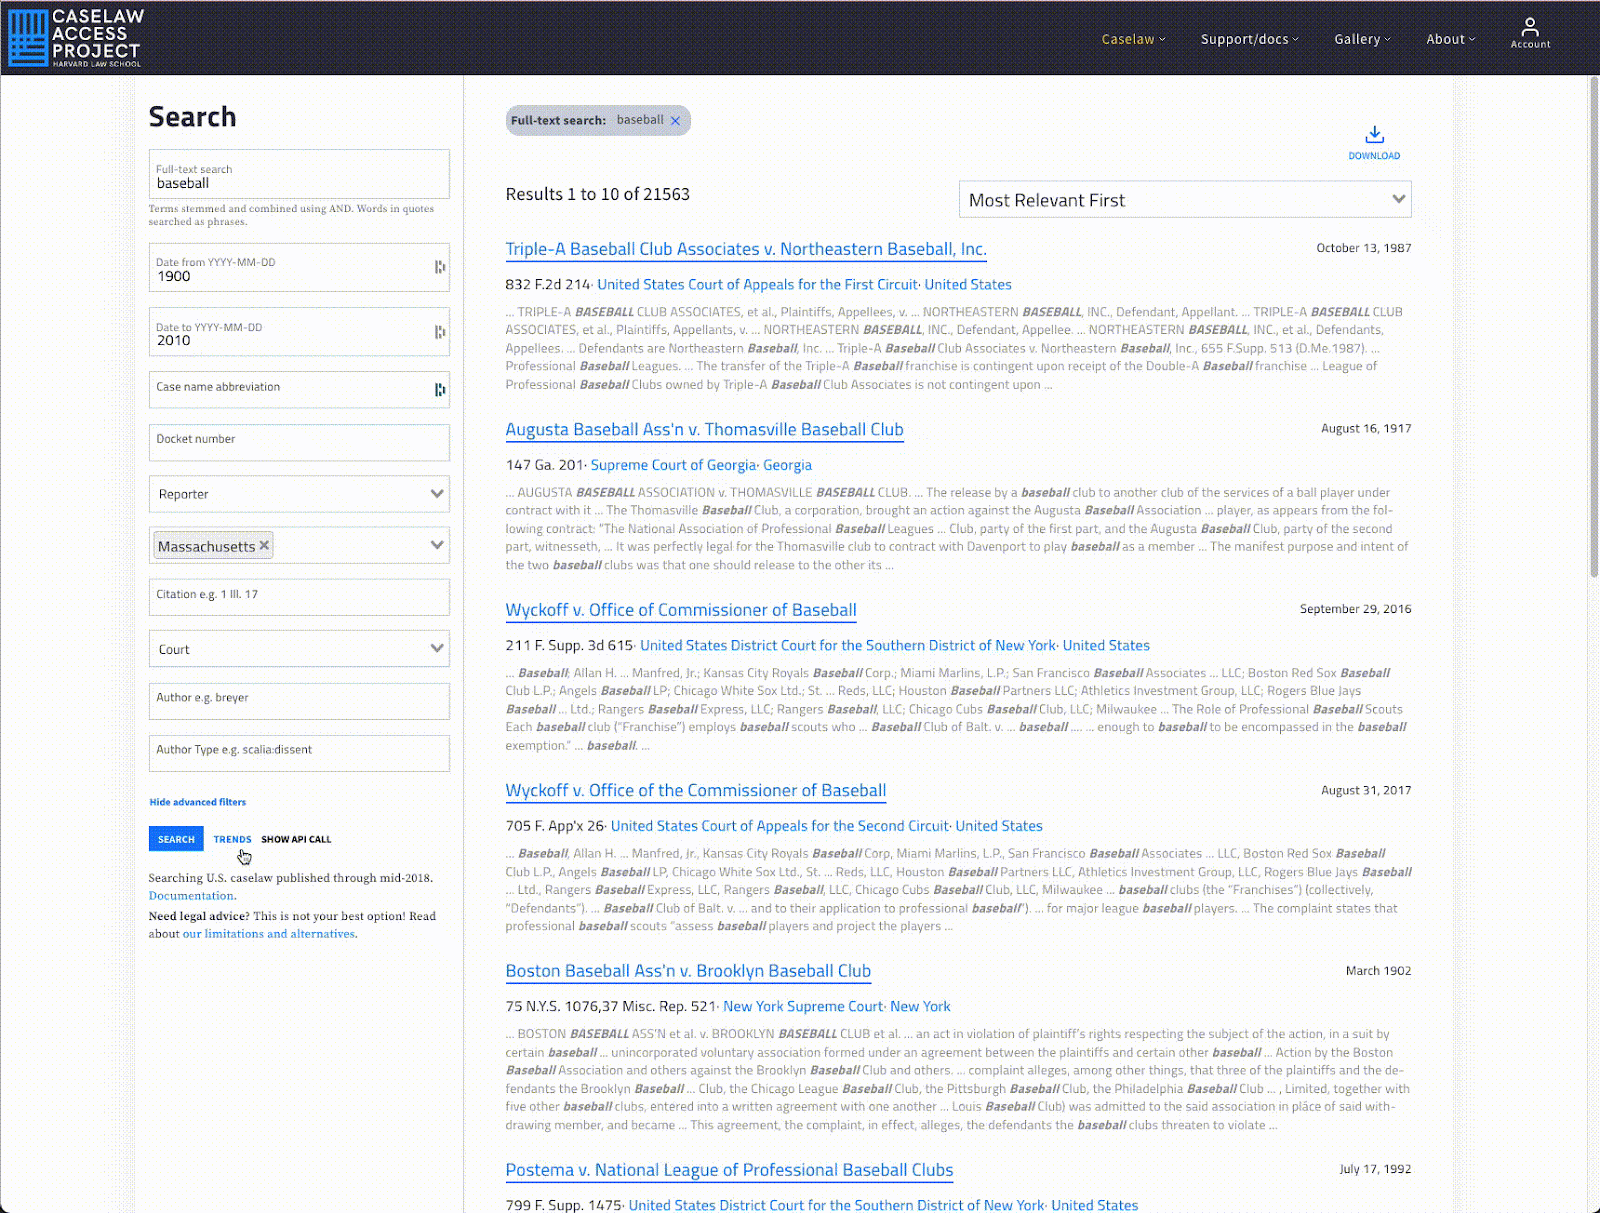The height and width of the screenshot is (1213, 1600).
Task: Click the icon in Case name abbreviation field
Action: 440,389
